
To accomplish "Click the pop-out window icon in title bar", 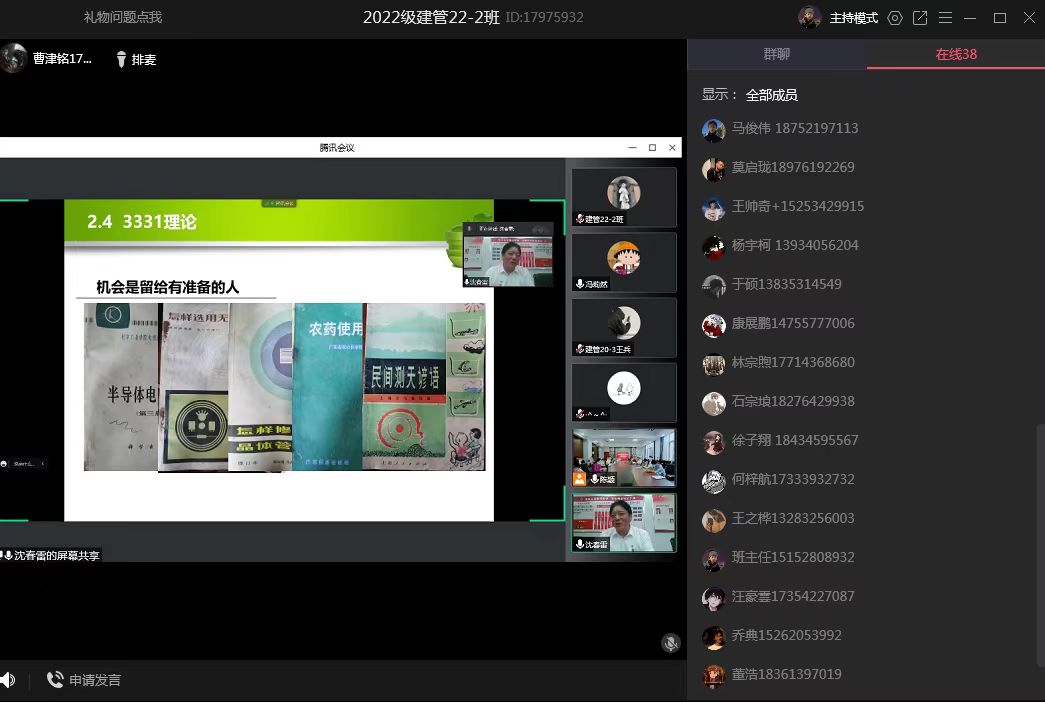I will pos(920,18).
